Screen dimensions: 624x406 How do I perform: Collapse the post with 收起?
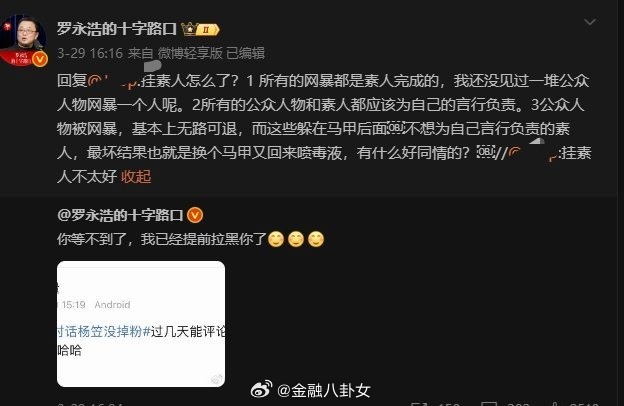136,176
